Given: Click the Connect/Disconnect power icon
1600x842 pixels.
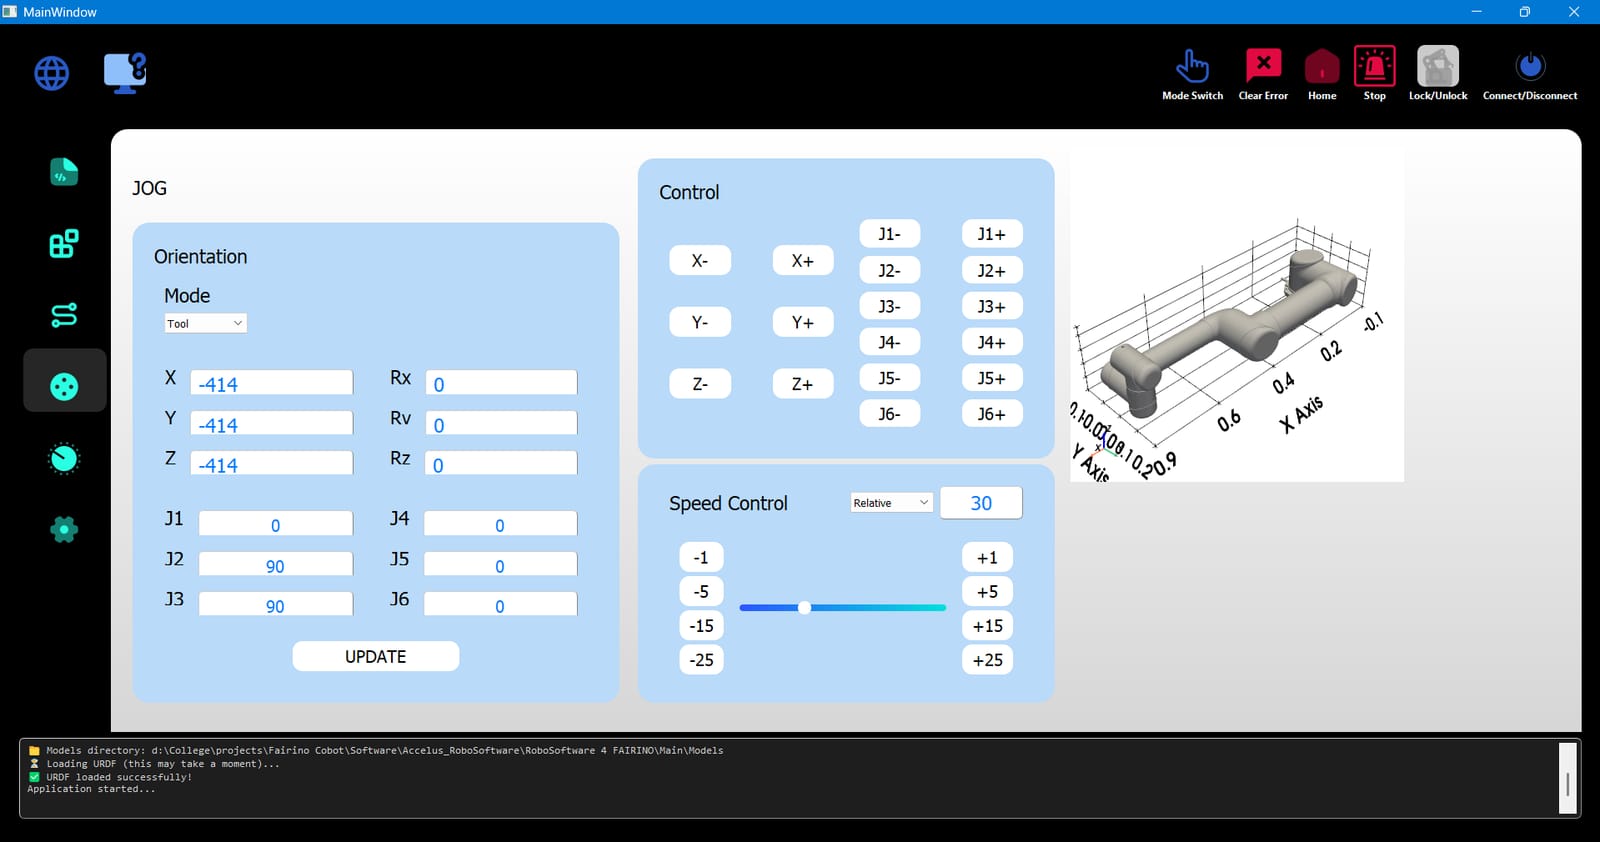Looking at the screenshot, I should pos(1530,66).
